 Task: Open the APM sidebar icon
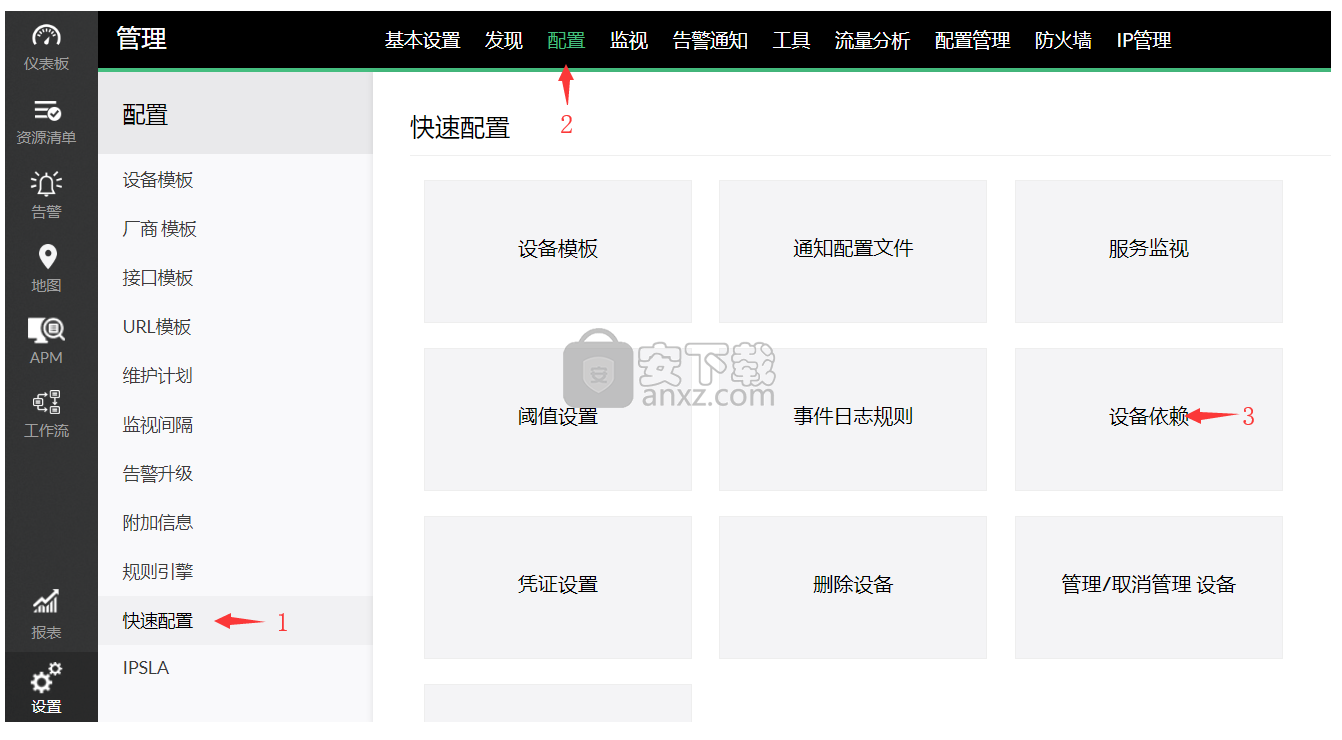point(46,329)
